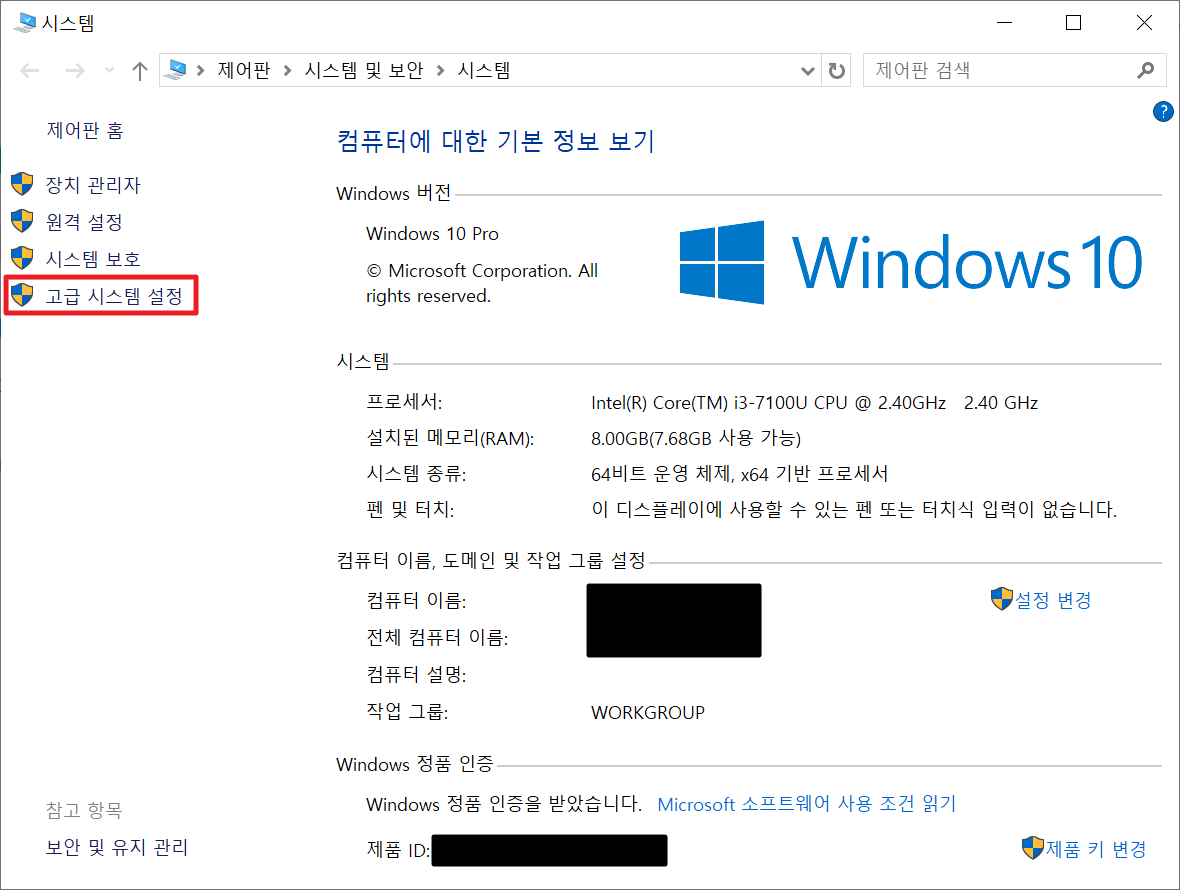Click system icon in title bar
The width and height of the screenshot is (1180, 890).
click(x=24, y=23)
